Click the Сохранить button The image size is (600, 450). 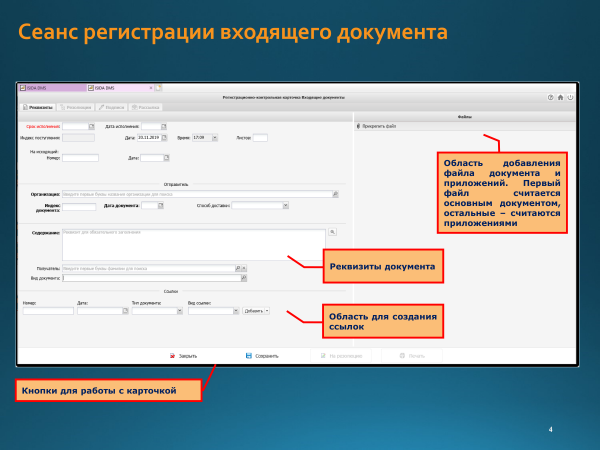point(262,355)
